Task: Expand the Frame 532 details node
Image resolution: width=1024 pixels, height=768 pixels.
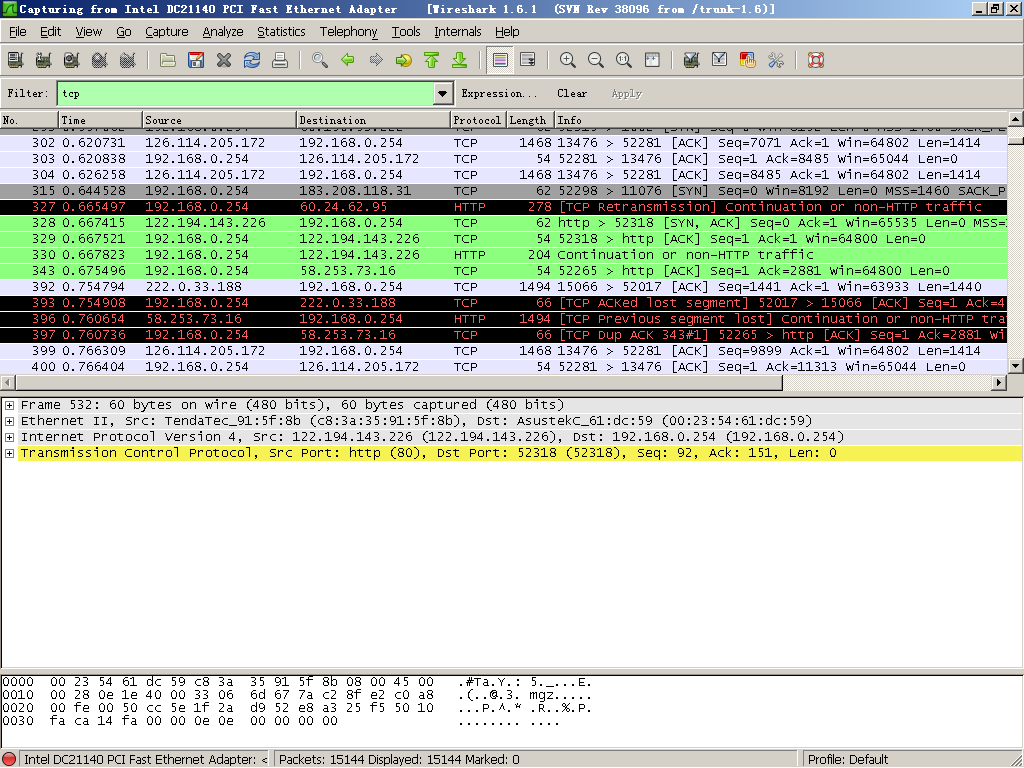Action: [x=9, y=405]
